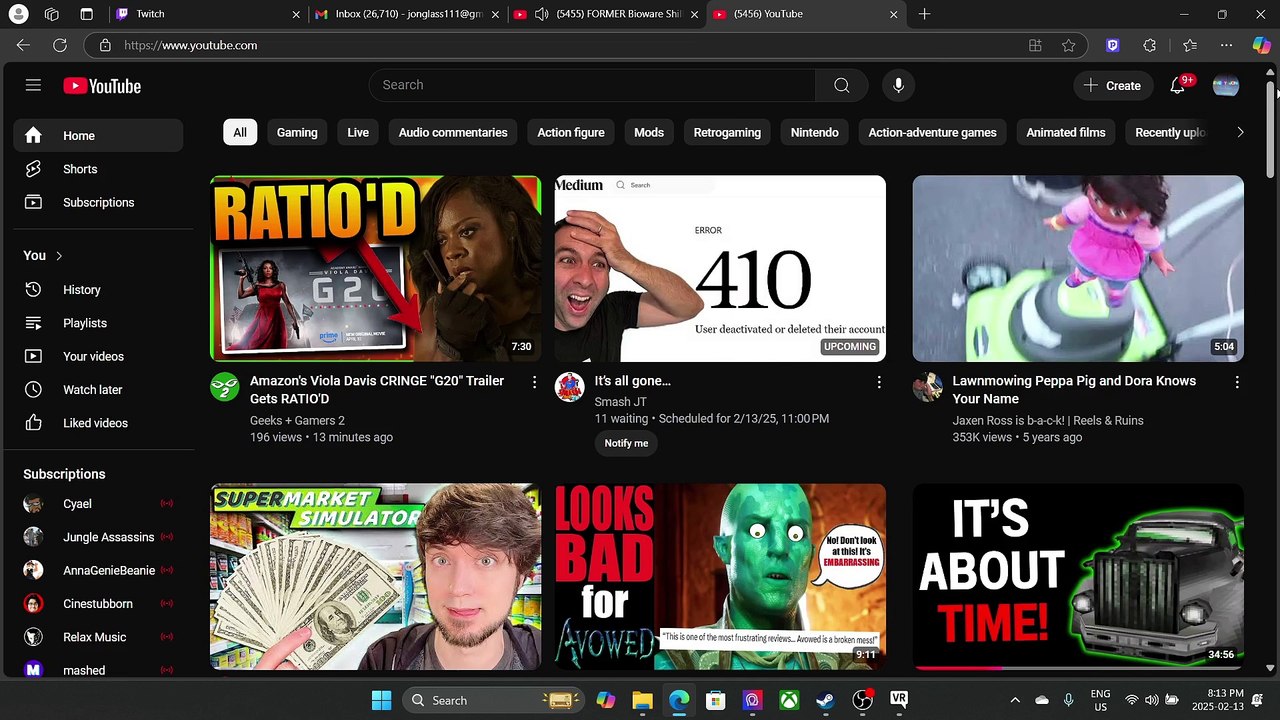Open Relax Music subscription channel
This screenshot has width=1280, height=720.
[x=98, y=637]
